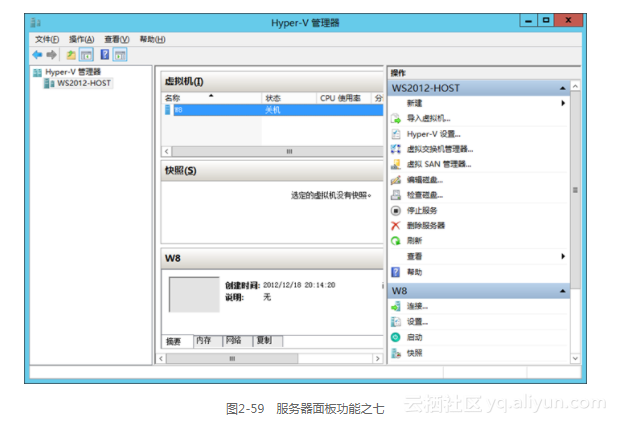The width and height of the screenshot is (617, 424).
Task: Click the 虚拟 SAN 管理器 icon
Action: click(396, 164)
